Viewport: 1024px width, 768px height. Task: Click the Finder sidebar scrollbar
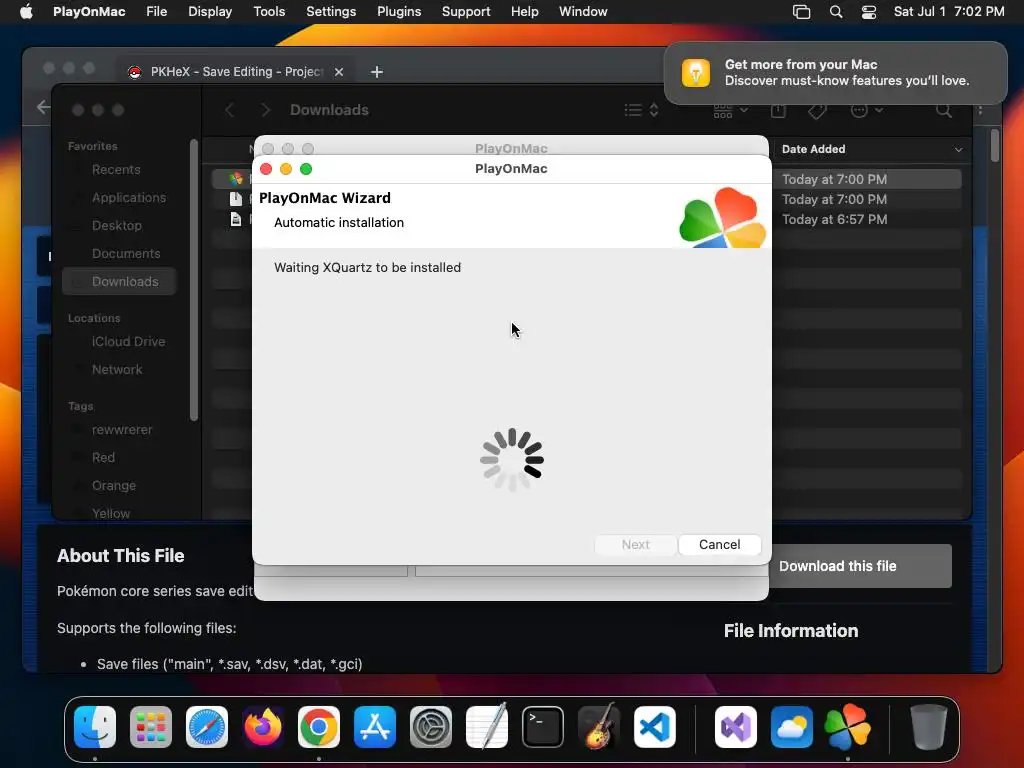[193, 280]
